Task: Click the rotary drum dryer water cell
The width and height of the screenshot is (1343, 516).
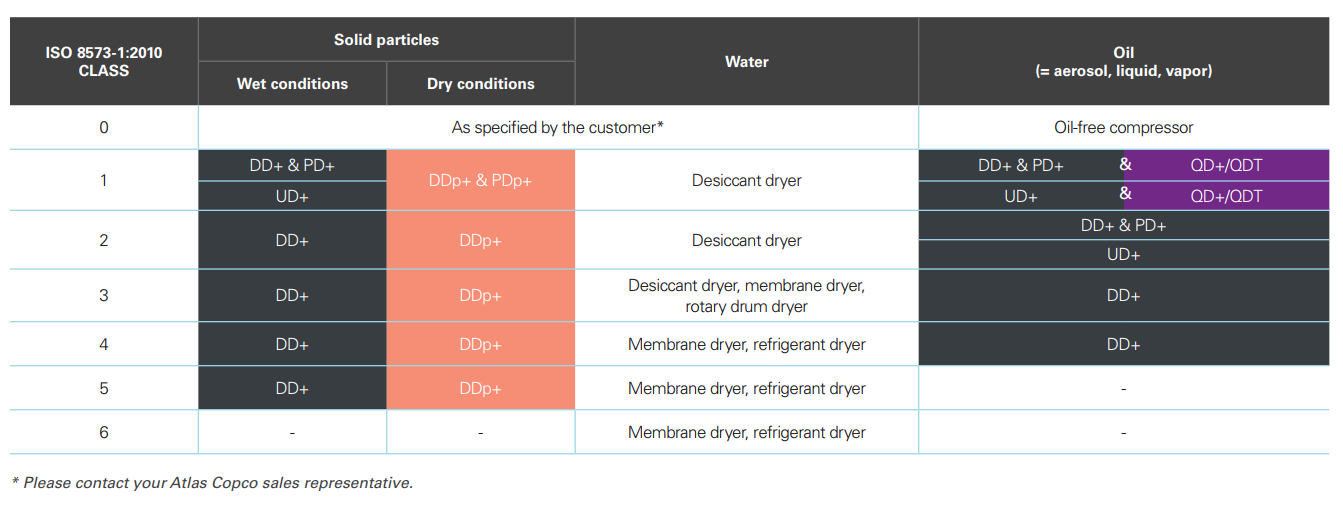Action: 746,296
